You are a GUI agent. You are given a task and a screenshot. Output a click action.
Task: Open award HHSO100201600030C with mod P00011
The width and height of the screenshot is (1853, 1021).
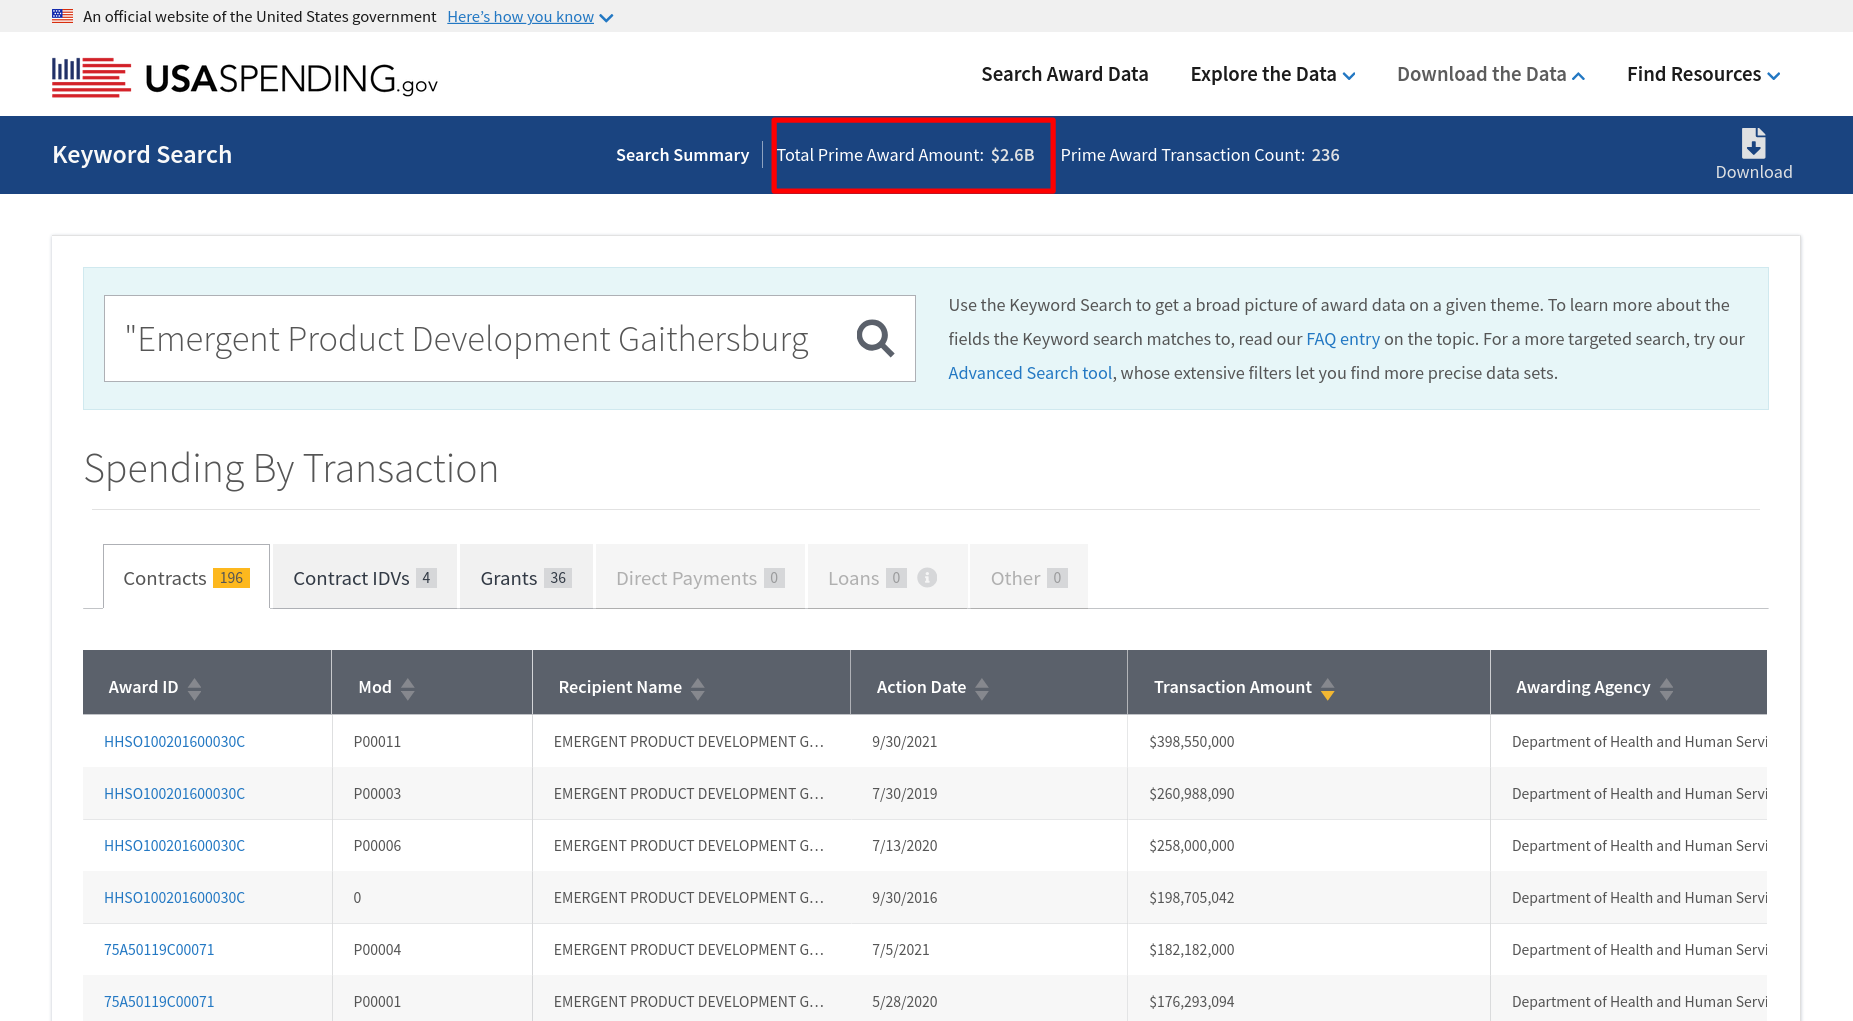174,741
